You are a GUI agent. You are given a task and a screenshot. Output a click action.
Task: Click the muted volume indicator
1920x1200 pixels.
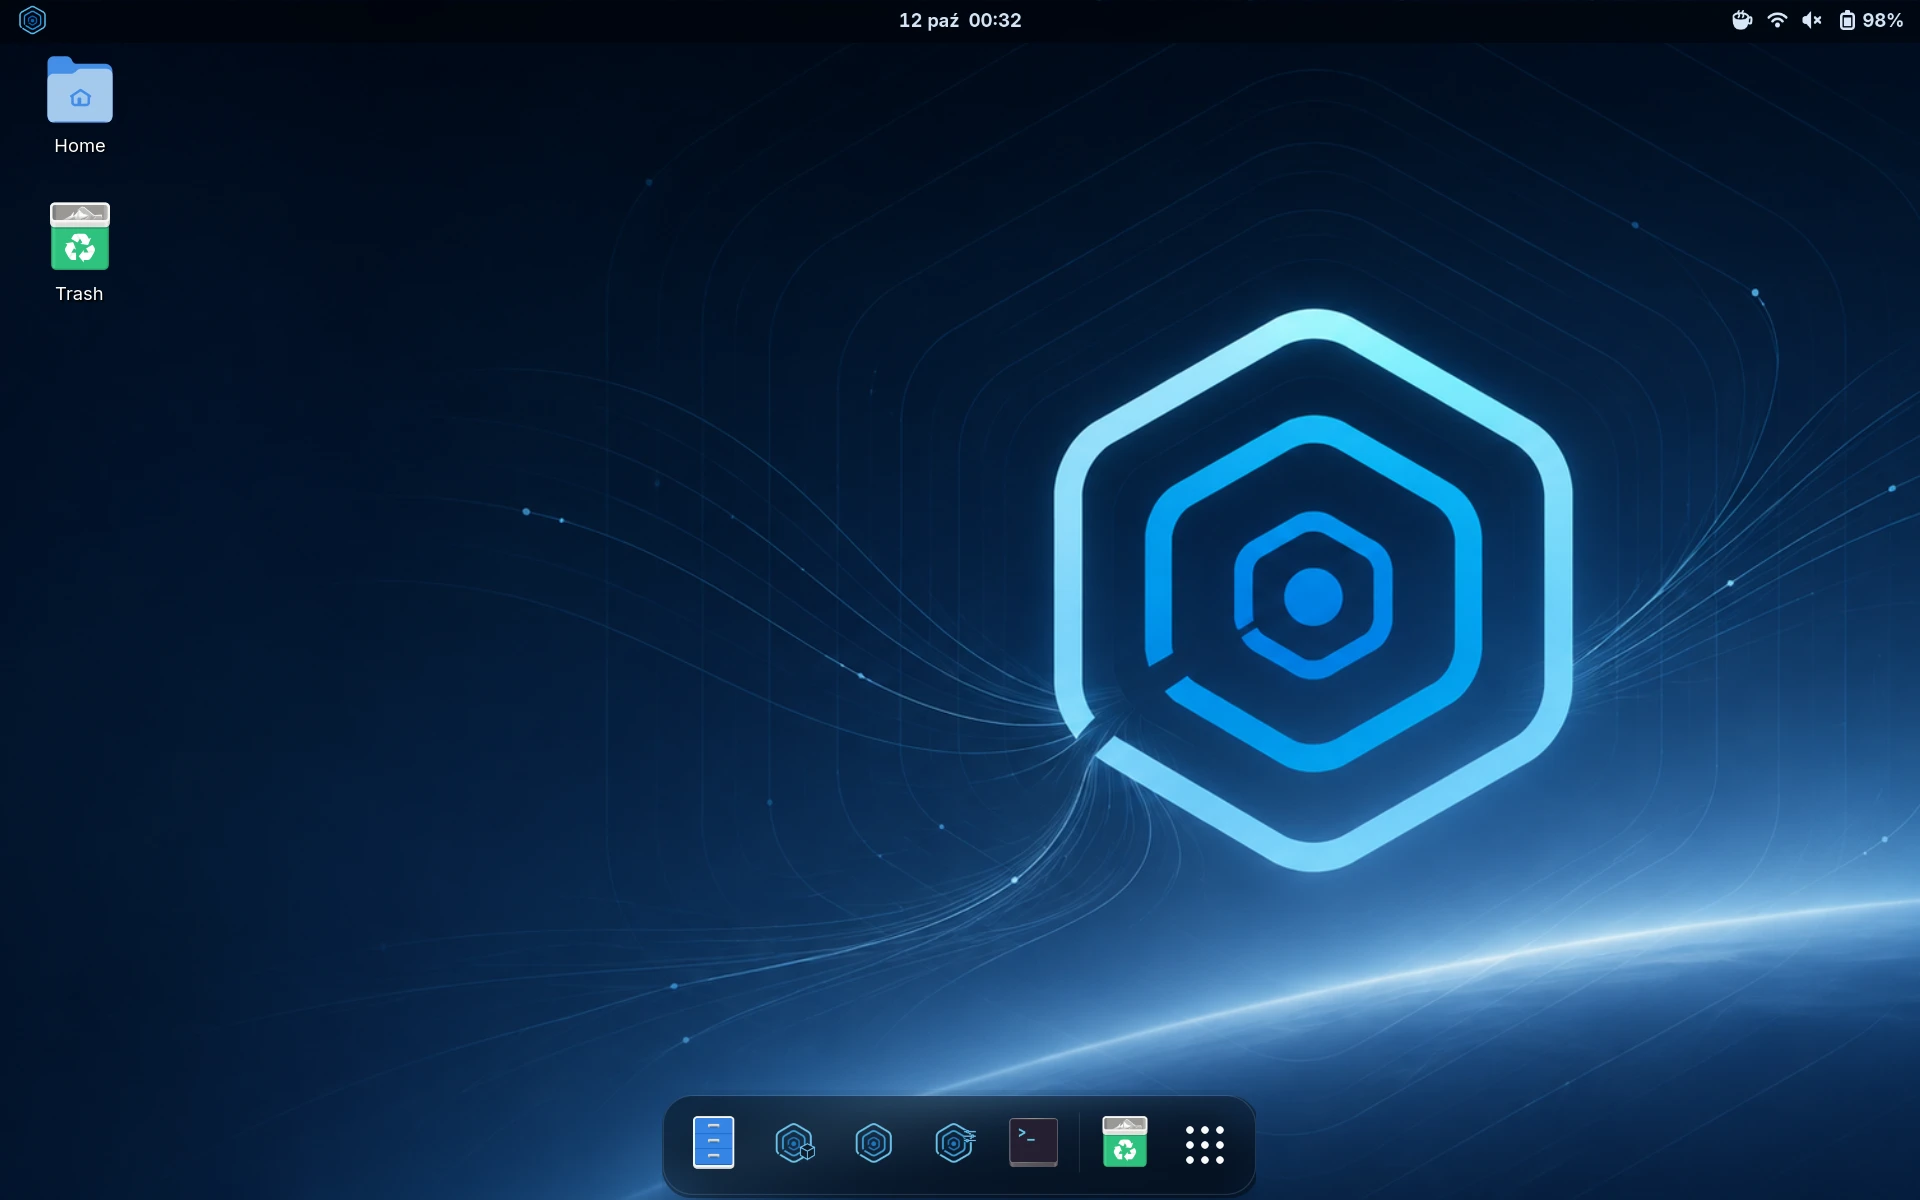1812,20
